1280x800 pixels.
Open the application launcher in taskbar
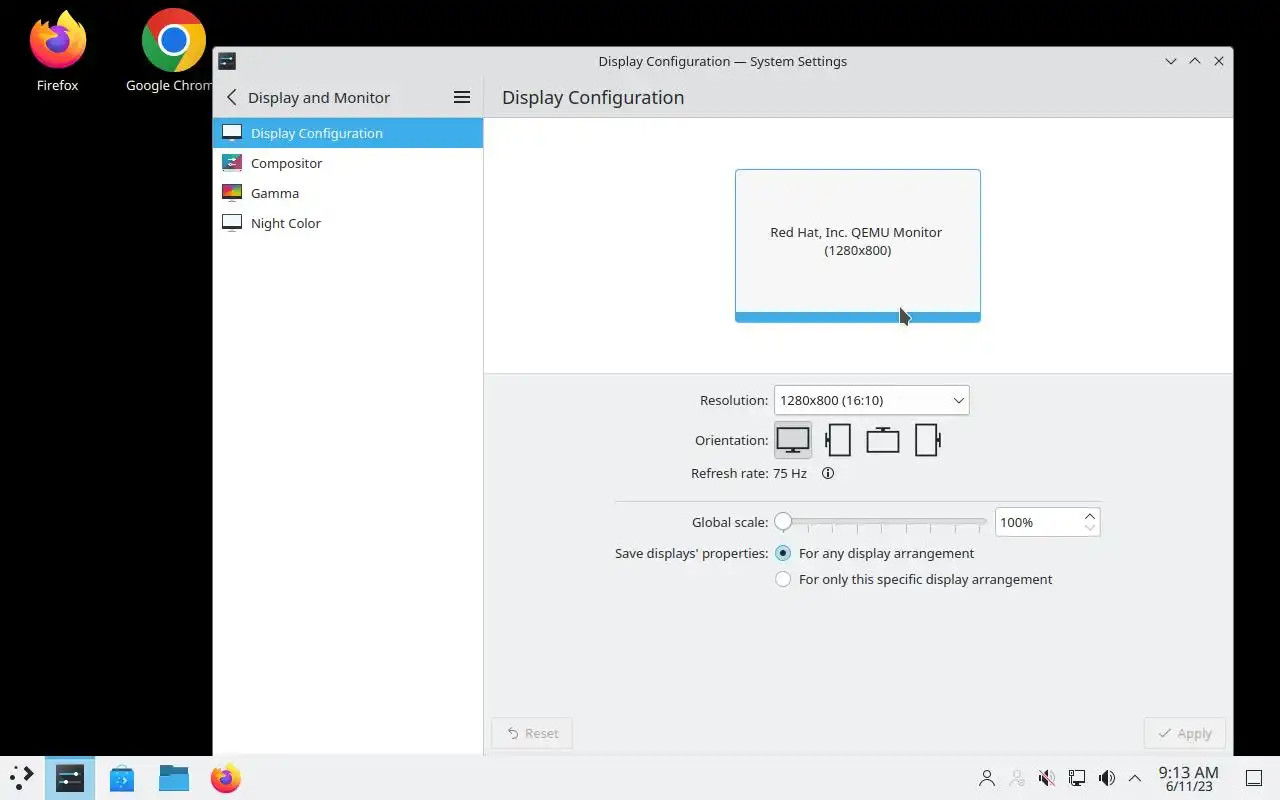click(22, 778)
